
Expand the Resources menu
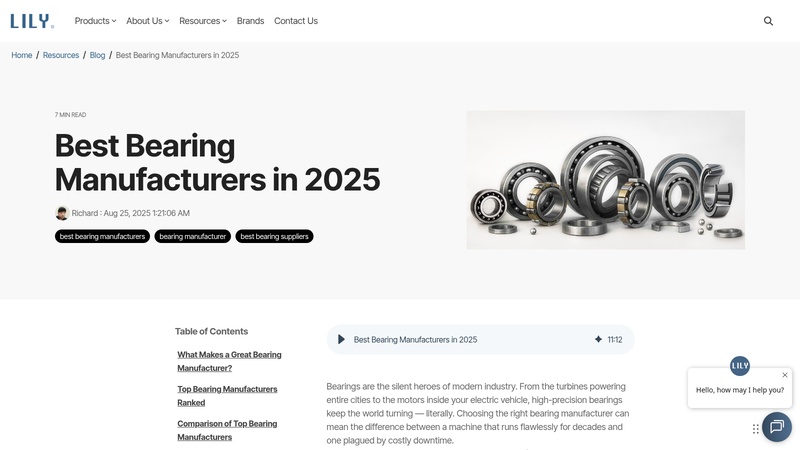[x=203, y=21]
